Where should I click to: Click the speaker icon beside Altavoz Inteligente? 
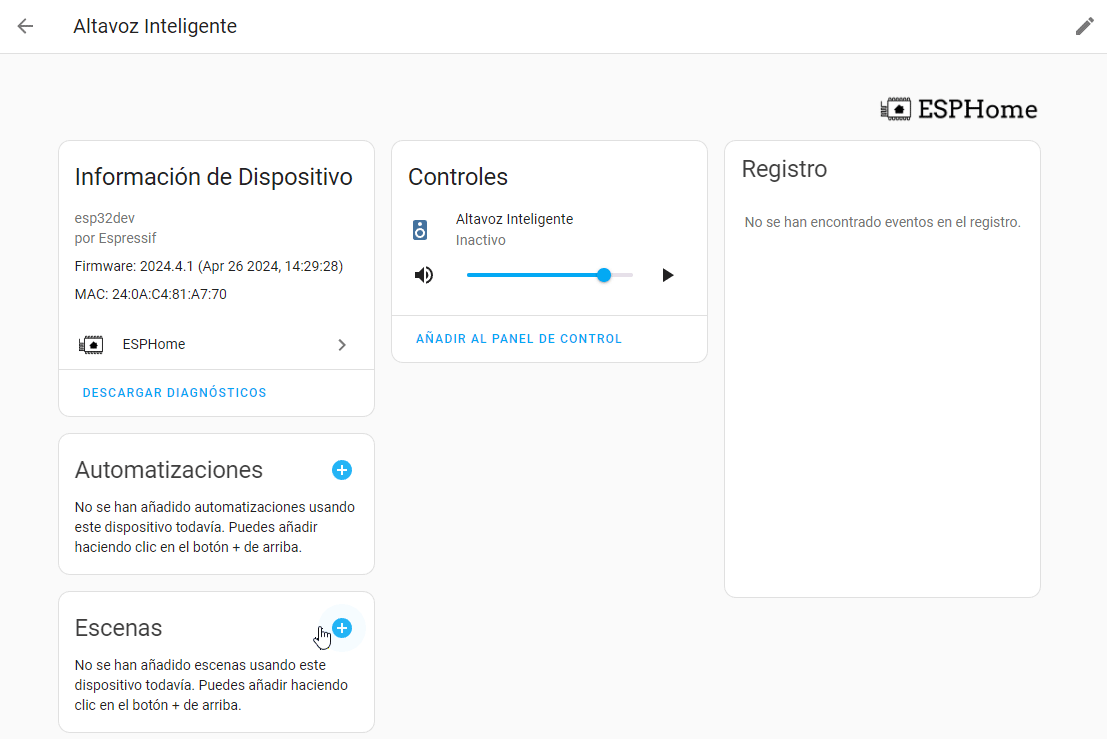(x=421, y=230)
